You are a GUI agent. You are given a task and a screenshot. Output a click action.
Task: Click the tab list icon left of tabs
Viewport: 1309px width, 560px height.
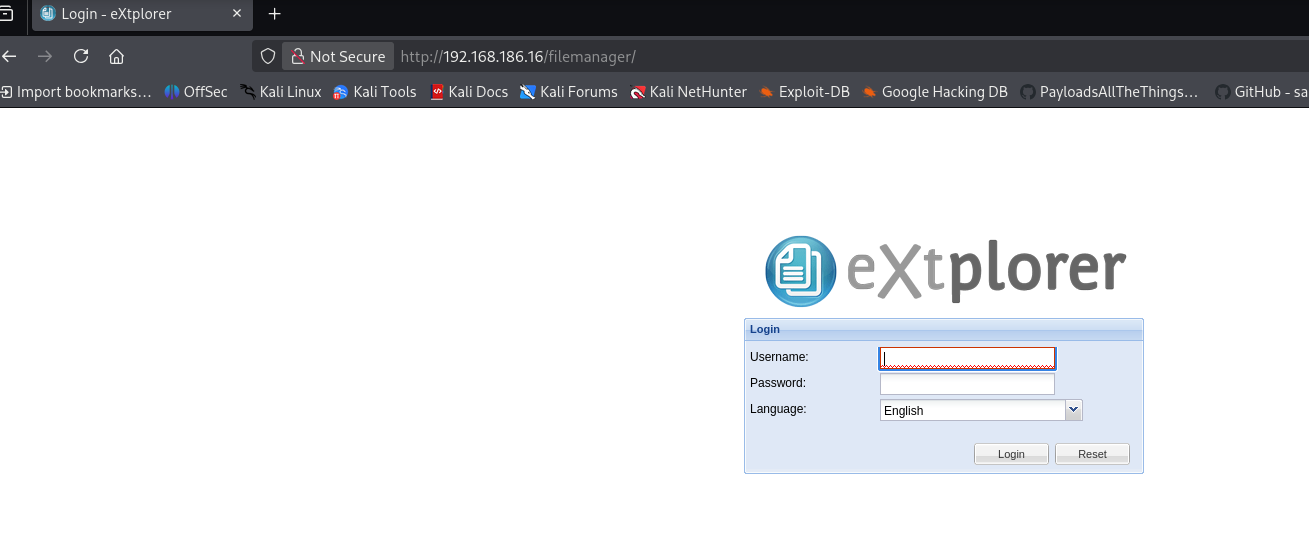(7, 14)
